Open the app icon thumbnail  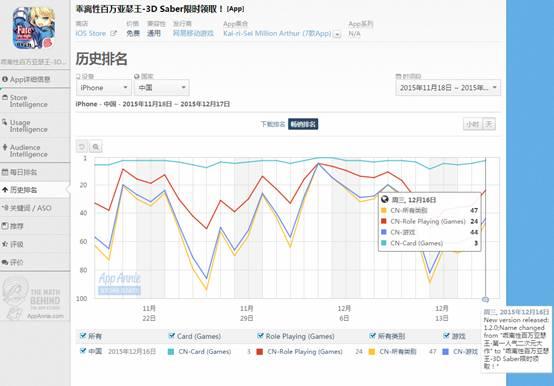coord(34,28)
